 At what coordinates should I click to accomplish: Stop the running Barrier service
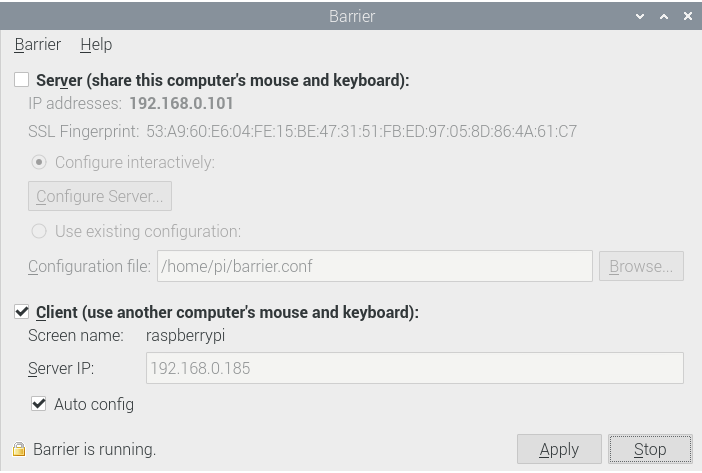pos(650,449)
